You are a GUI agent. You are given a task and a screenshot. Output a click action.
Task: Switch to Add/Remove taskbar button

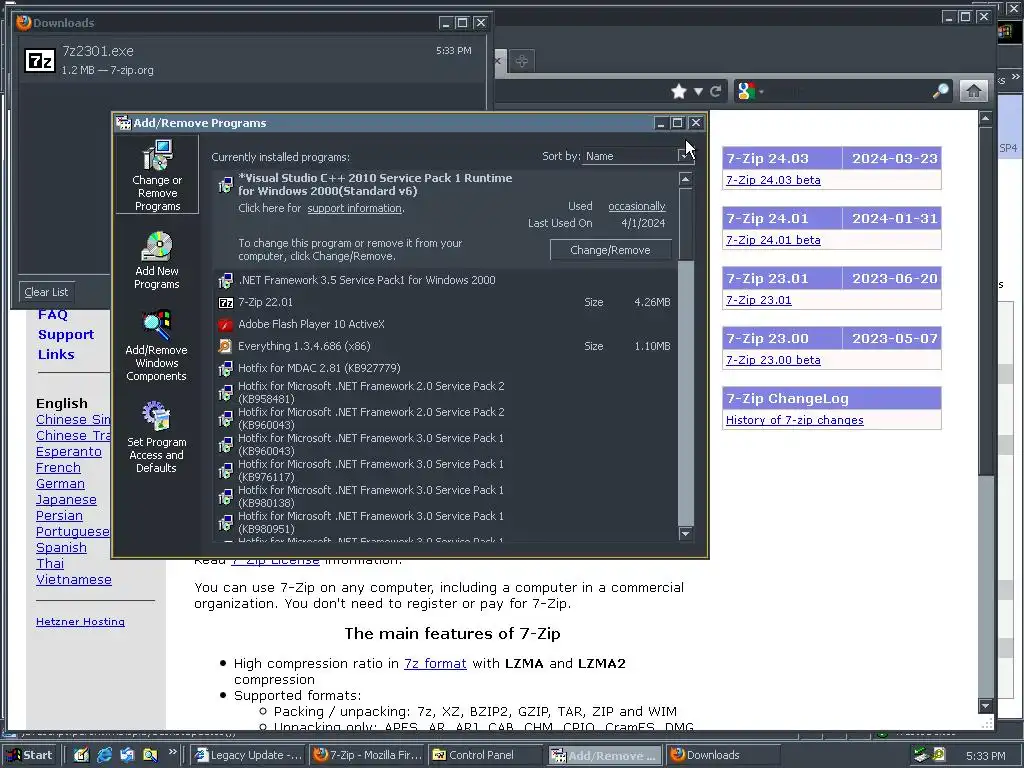[x=604, y=755]
